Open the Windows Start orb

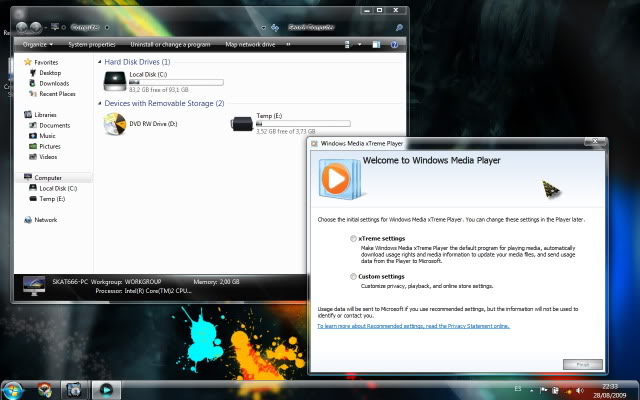pos(12,390)
